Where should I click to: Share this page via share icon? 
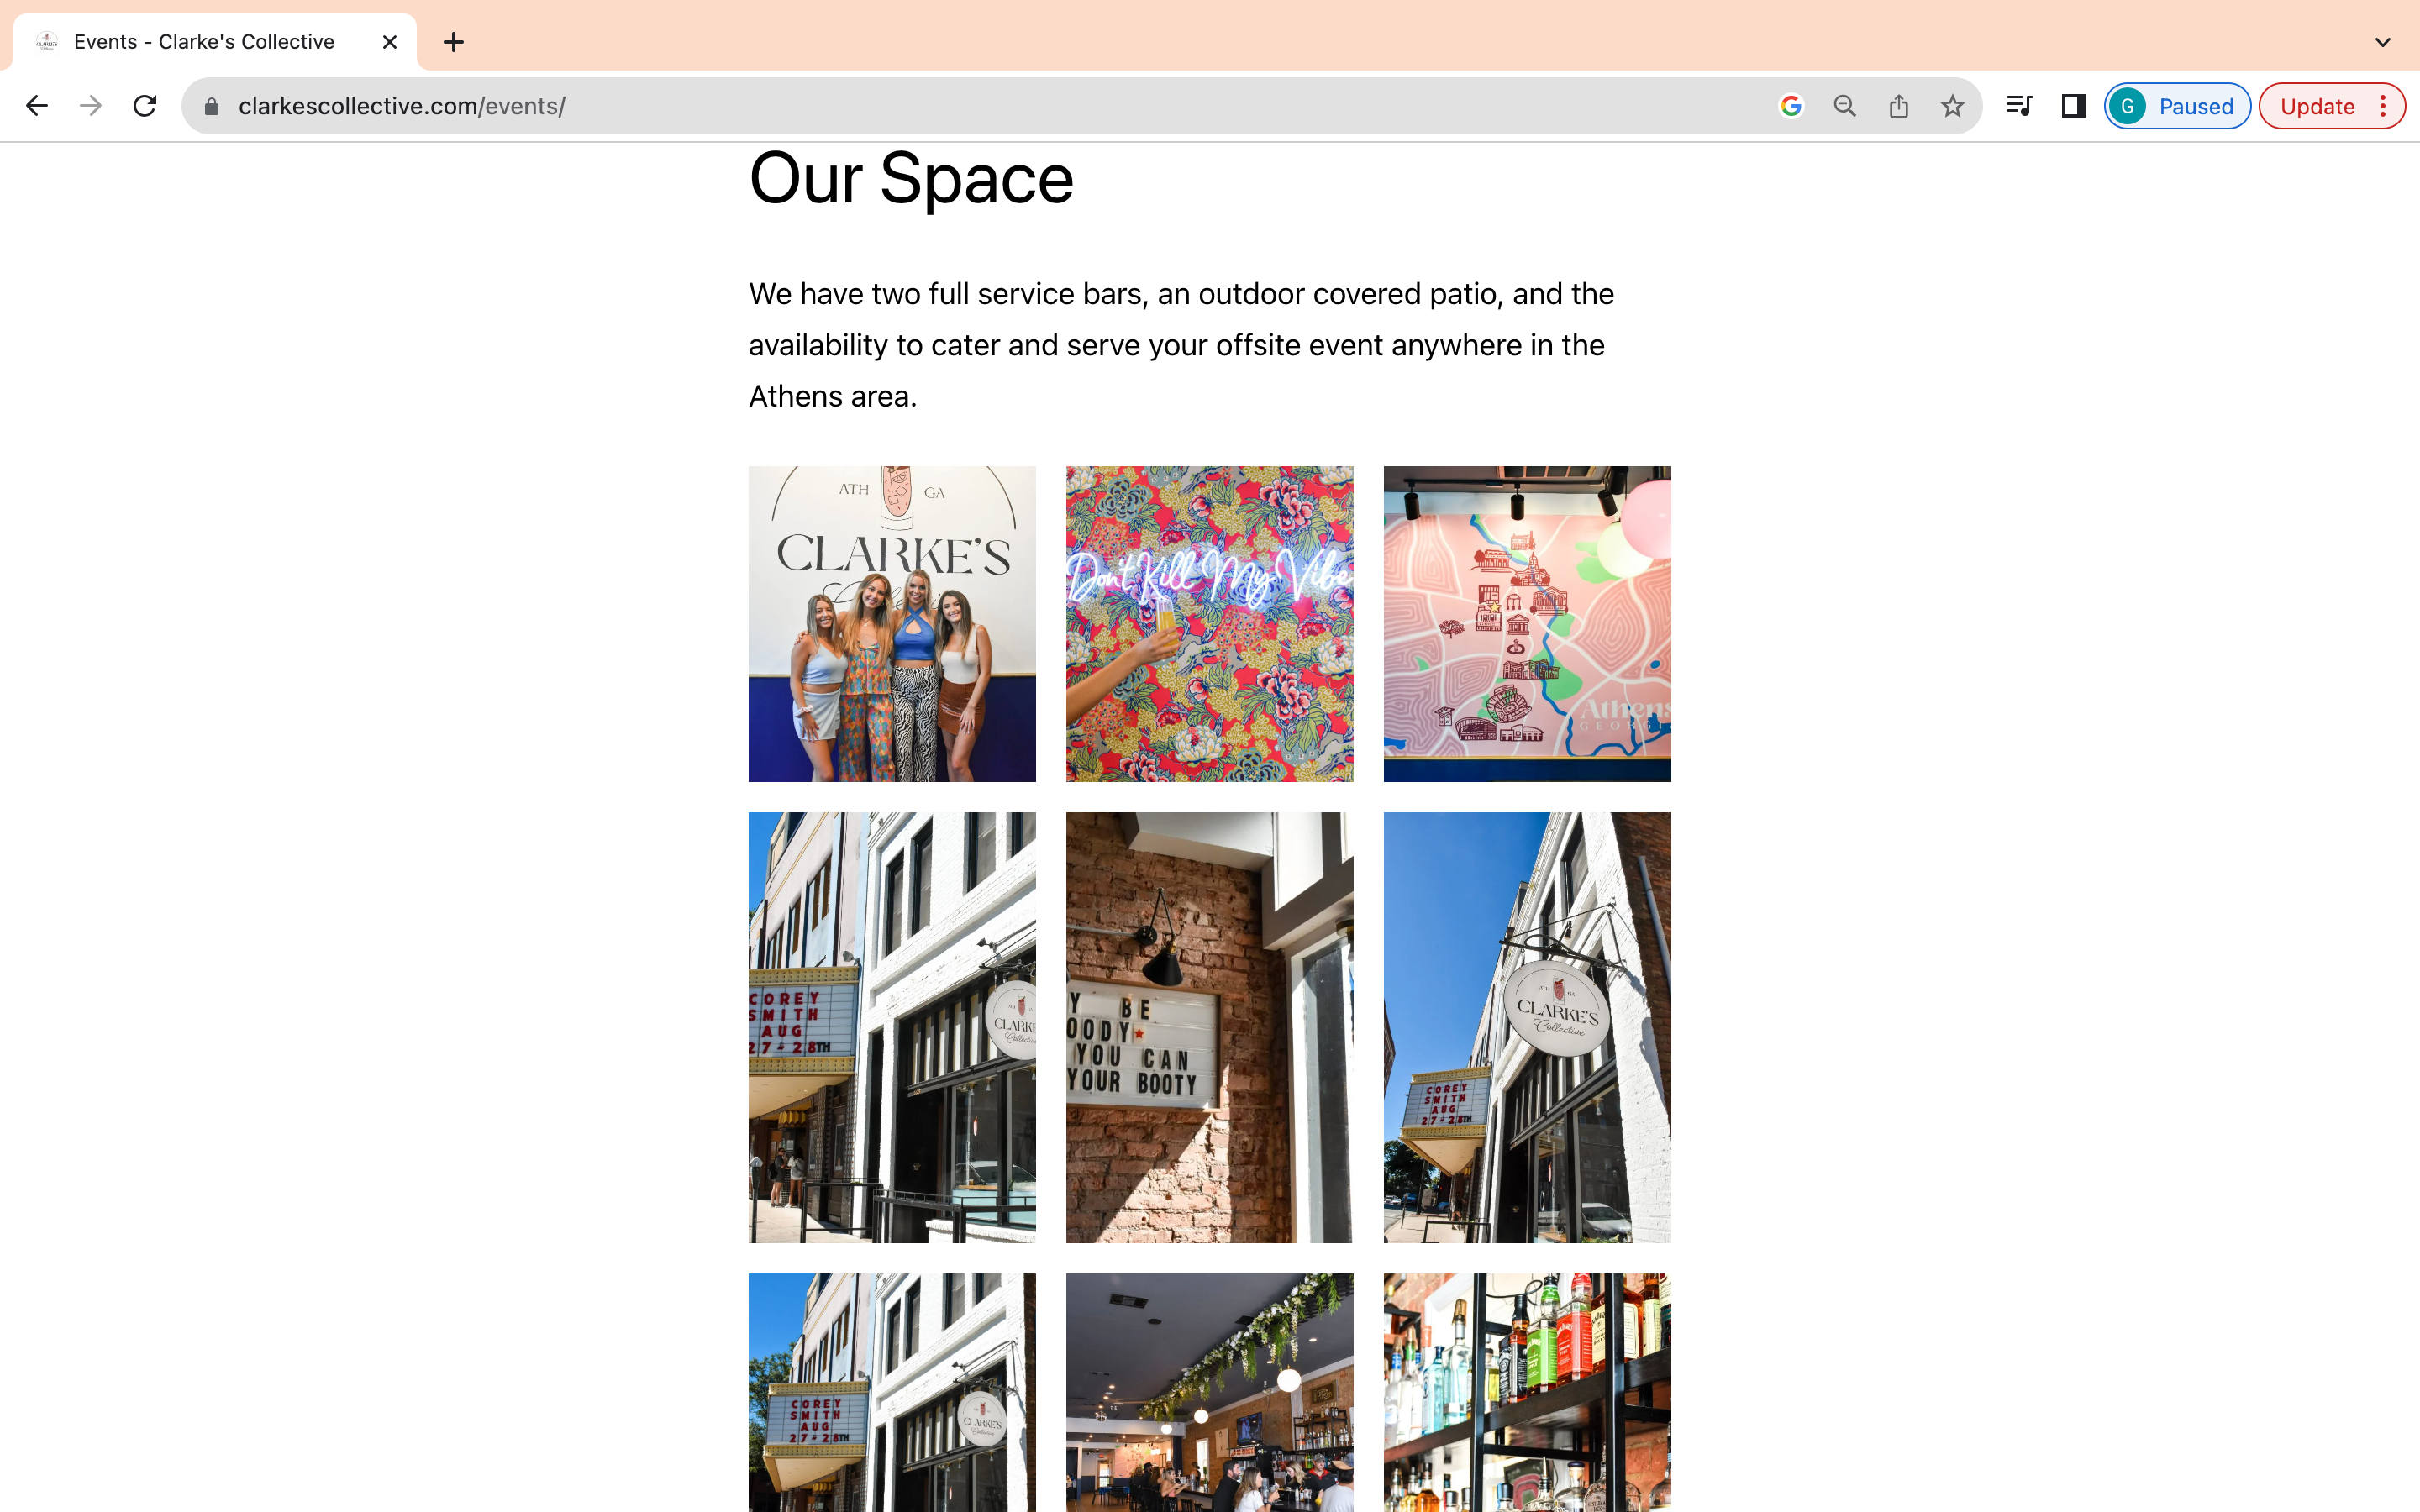1899,106
